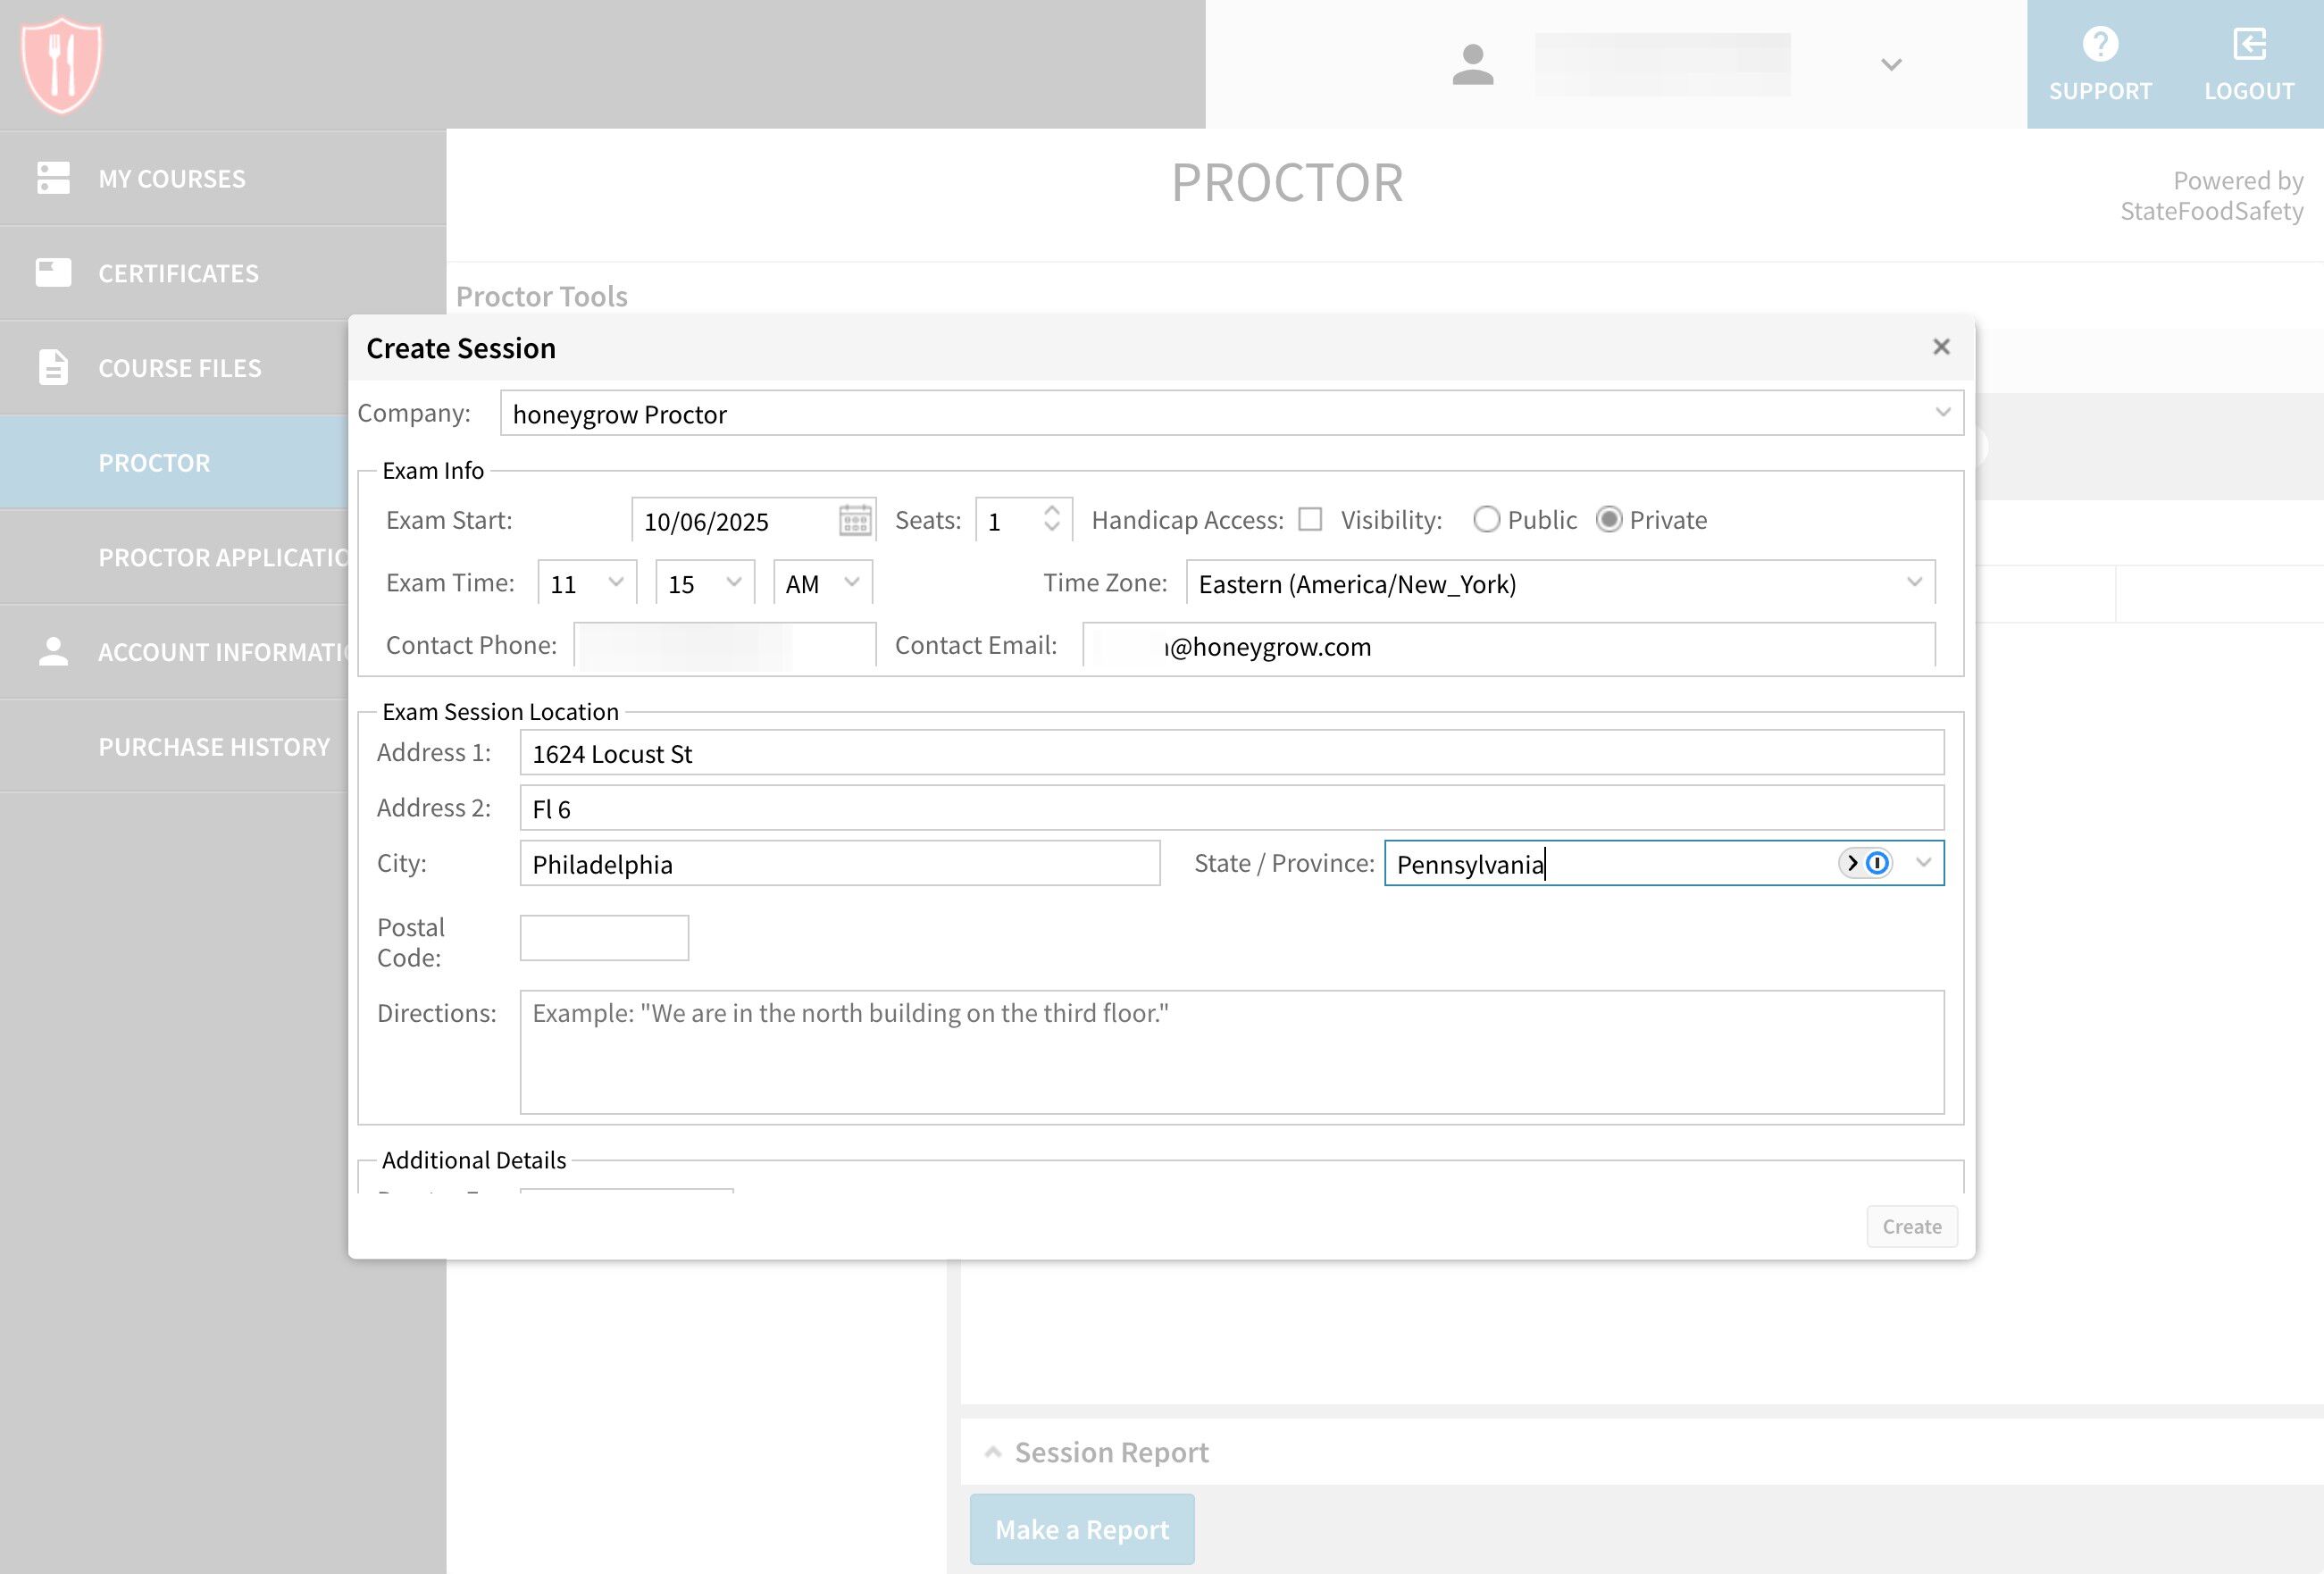This screenshot has height=1574, width=2324.
Task: Select Private visibility option
Action: tap(1608, 519)
